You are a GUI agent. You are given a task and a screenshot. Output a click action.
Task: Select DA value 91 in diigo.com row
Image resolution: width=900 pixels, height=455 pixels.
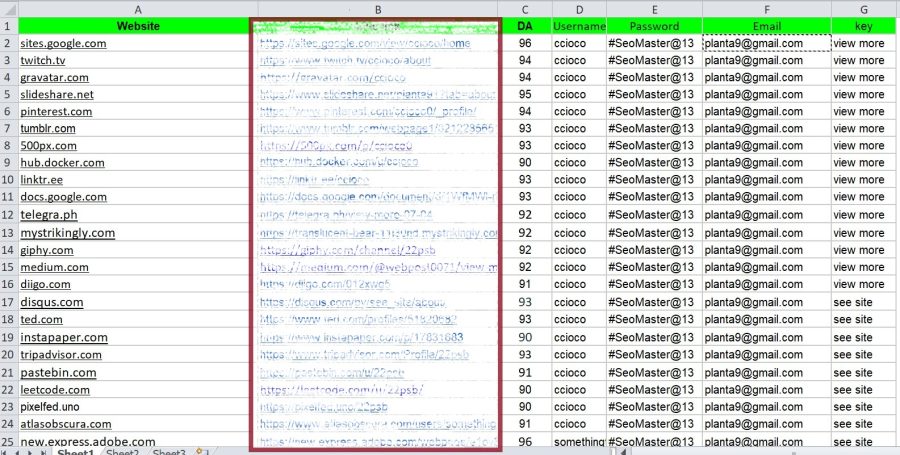(525, 284)
